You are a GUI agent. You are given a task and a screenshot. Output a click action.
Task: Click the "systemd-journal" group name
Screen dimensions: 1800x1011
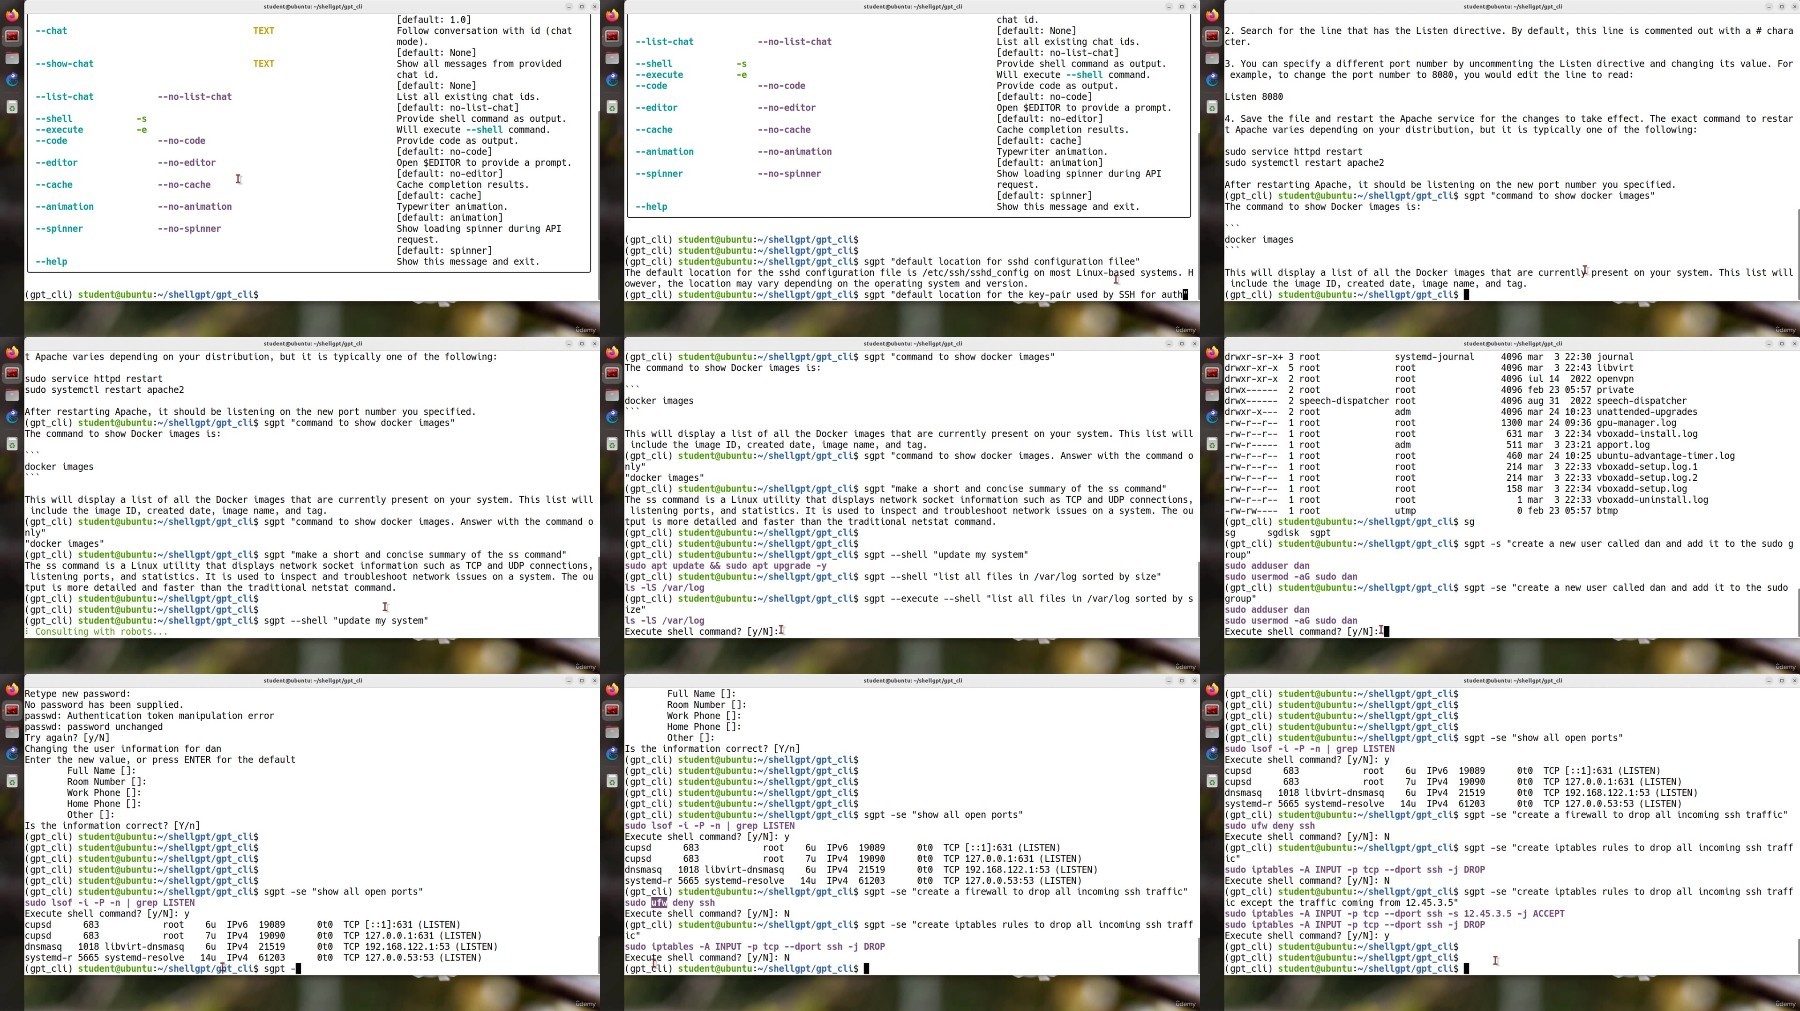pos(1434,357)
